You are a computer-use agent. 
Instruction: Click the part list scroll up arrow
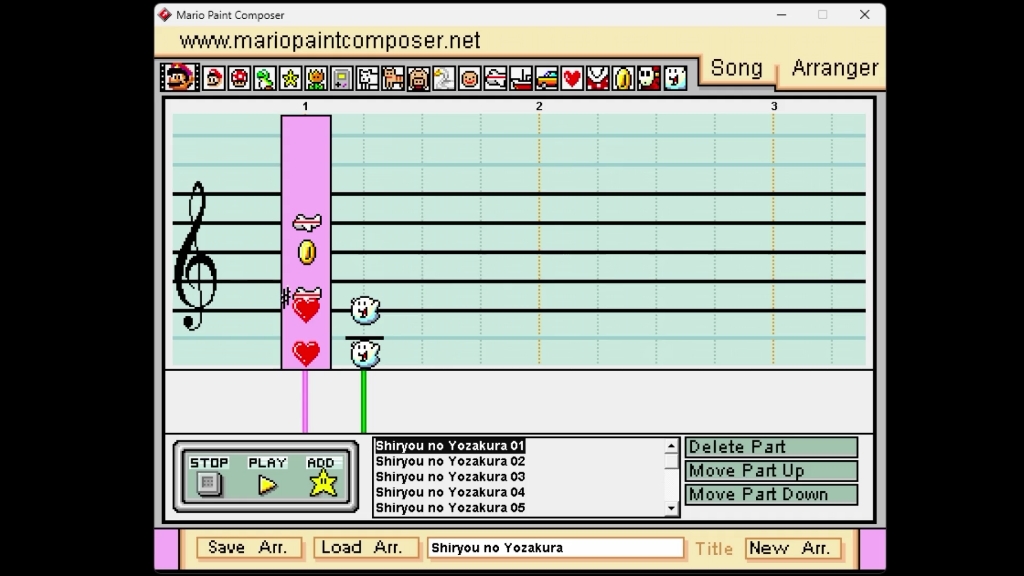tap(671, 446)
